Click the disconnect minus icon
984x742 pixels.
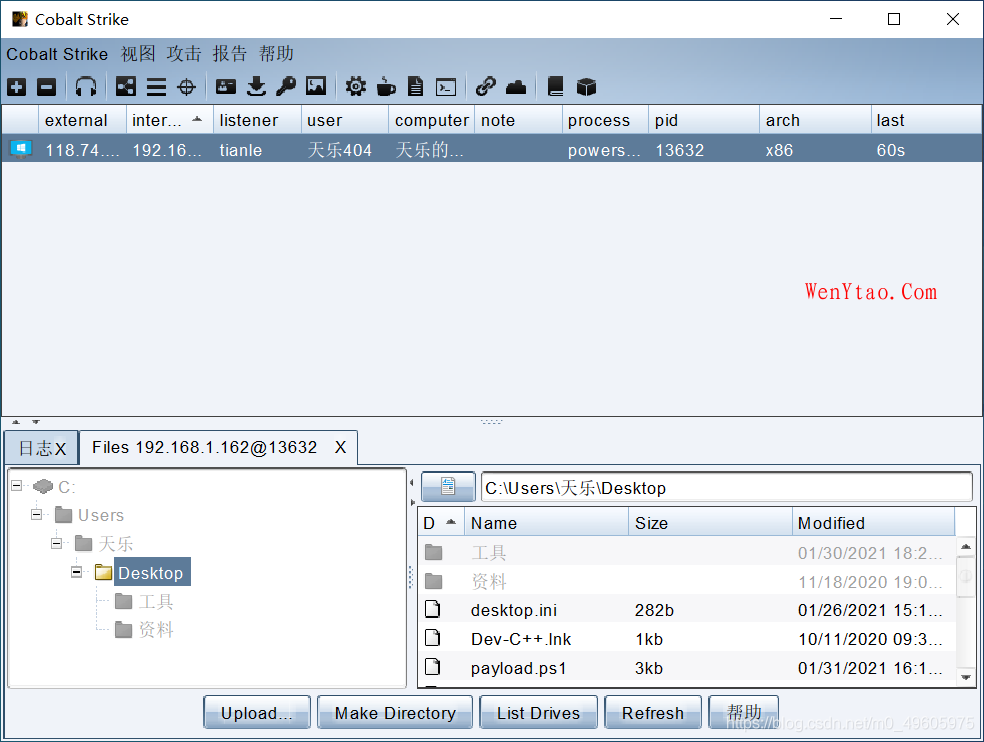click(46, 87)
